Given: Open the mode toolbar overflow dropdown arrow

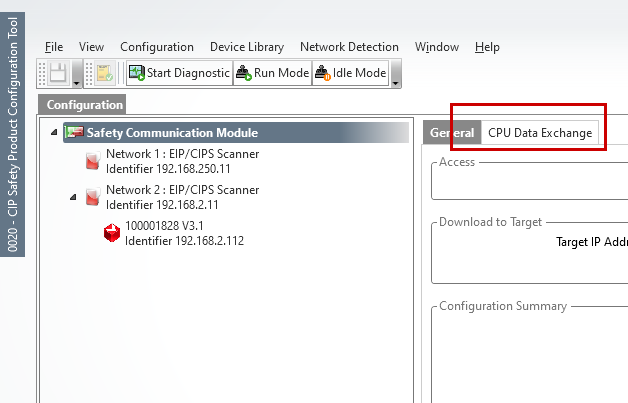Looking at the screenshot, I should 395,73.
